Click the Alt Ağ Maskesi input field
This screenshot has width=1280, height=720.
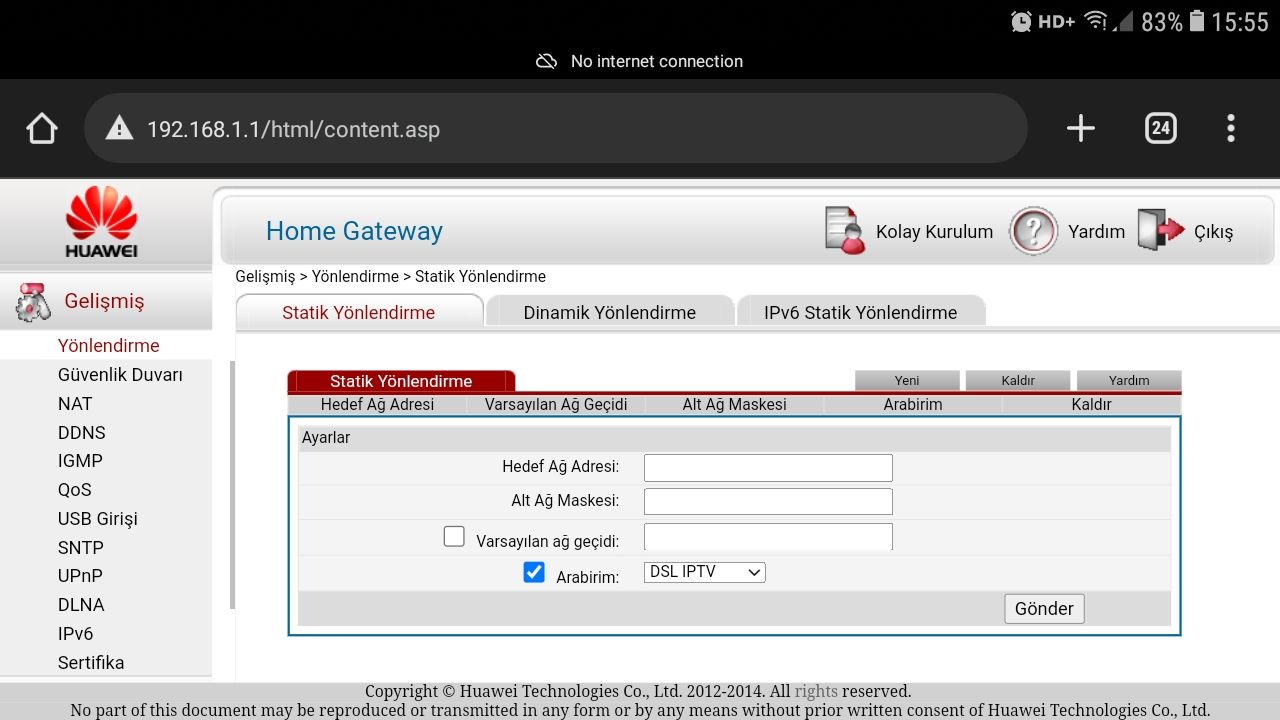pos(768,501)
